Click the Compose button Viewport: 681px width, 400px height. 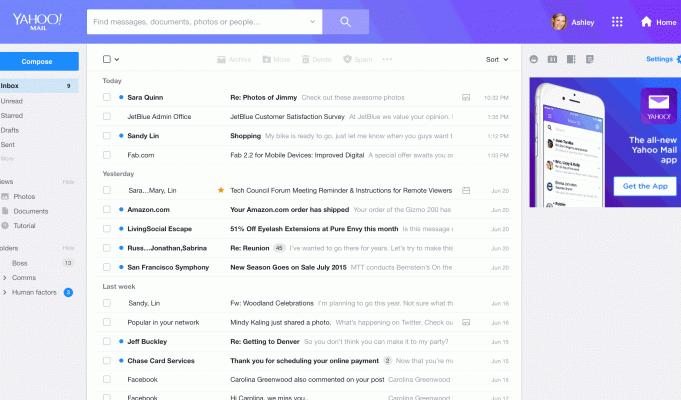tap(39, 61)
